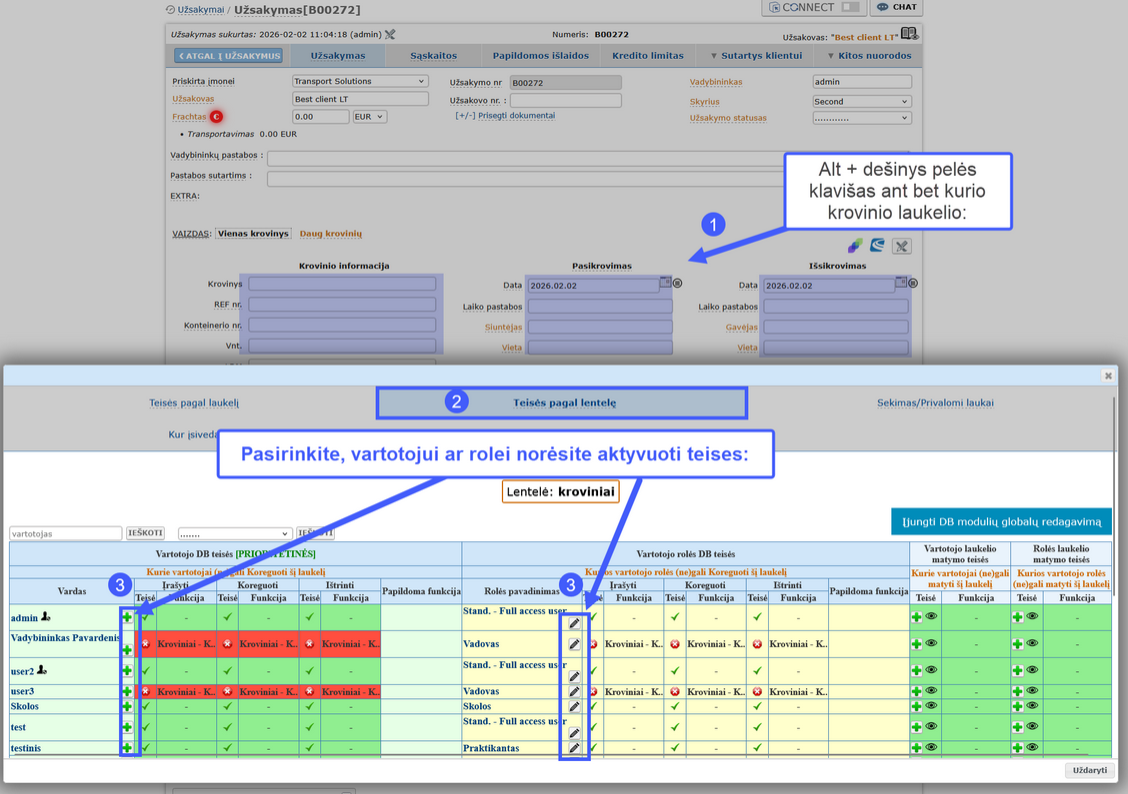Open Transport Solutions company dropdown

tap(360, 81)
